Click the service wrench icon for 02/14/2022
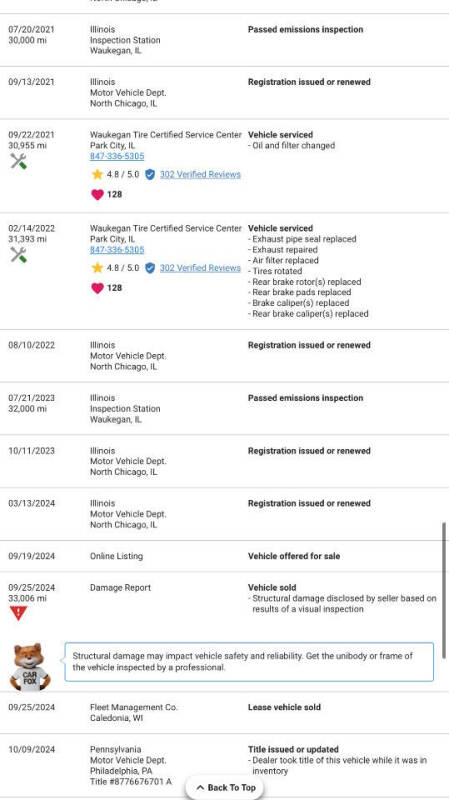 (x=18, y=255)
